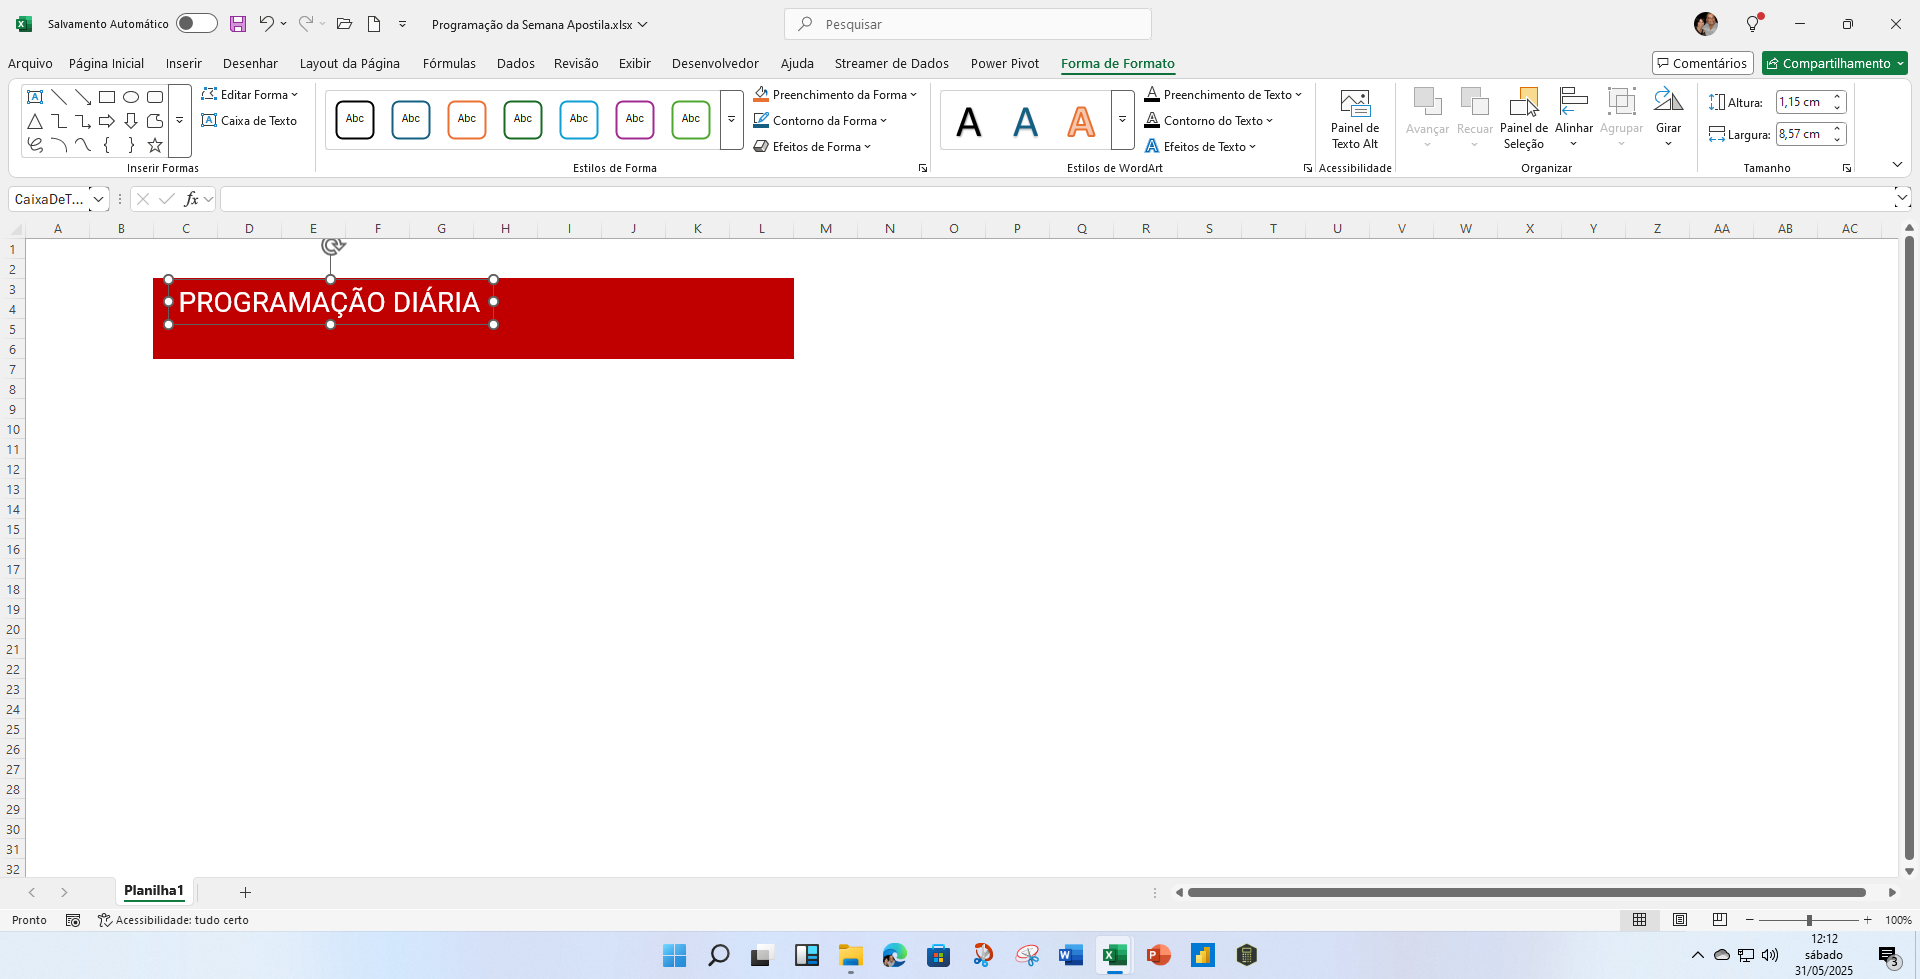This screenshot has height=979, width=1920.
Task: Select the oval shape tool
Action: (x=131, y=97)
